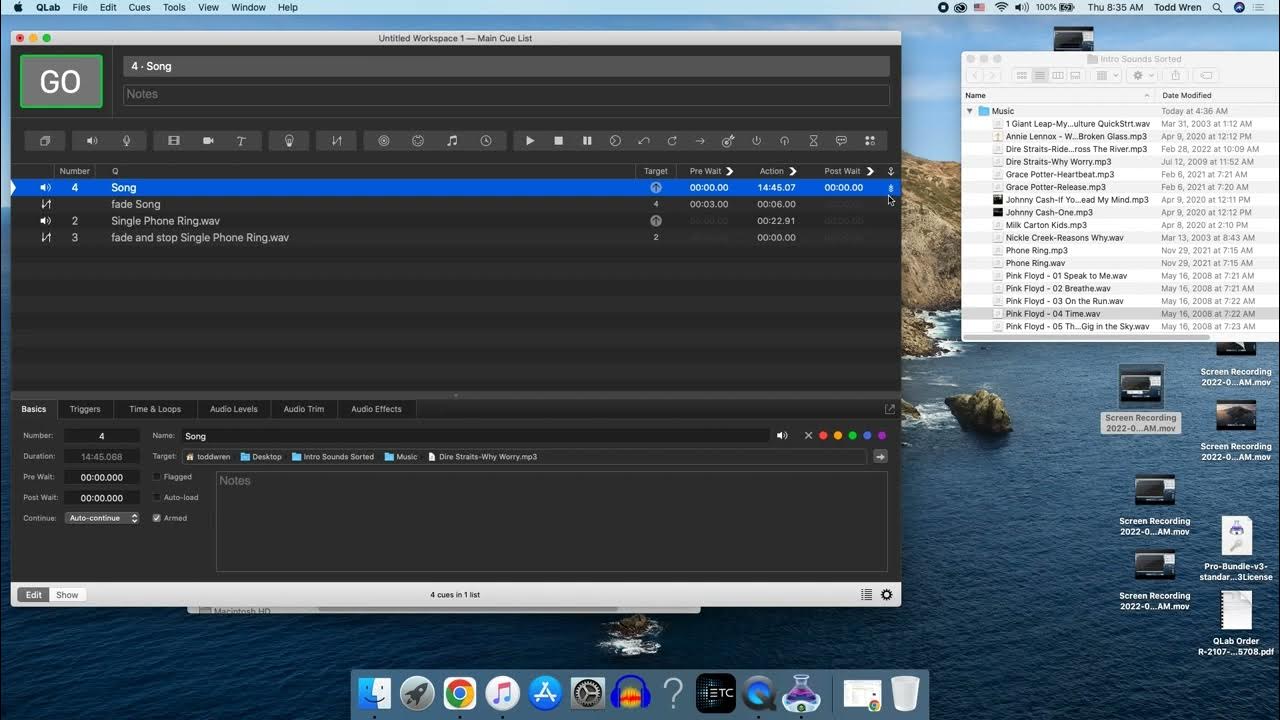1280x720 pixels.
Task: Add a Devamp cue (clockwise arrow)
Action: (x=672, y=141)
